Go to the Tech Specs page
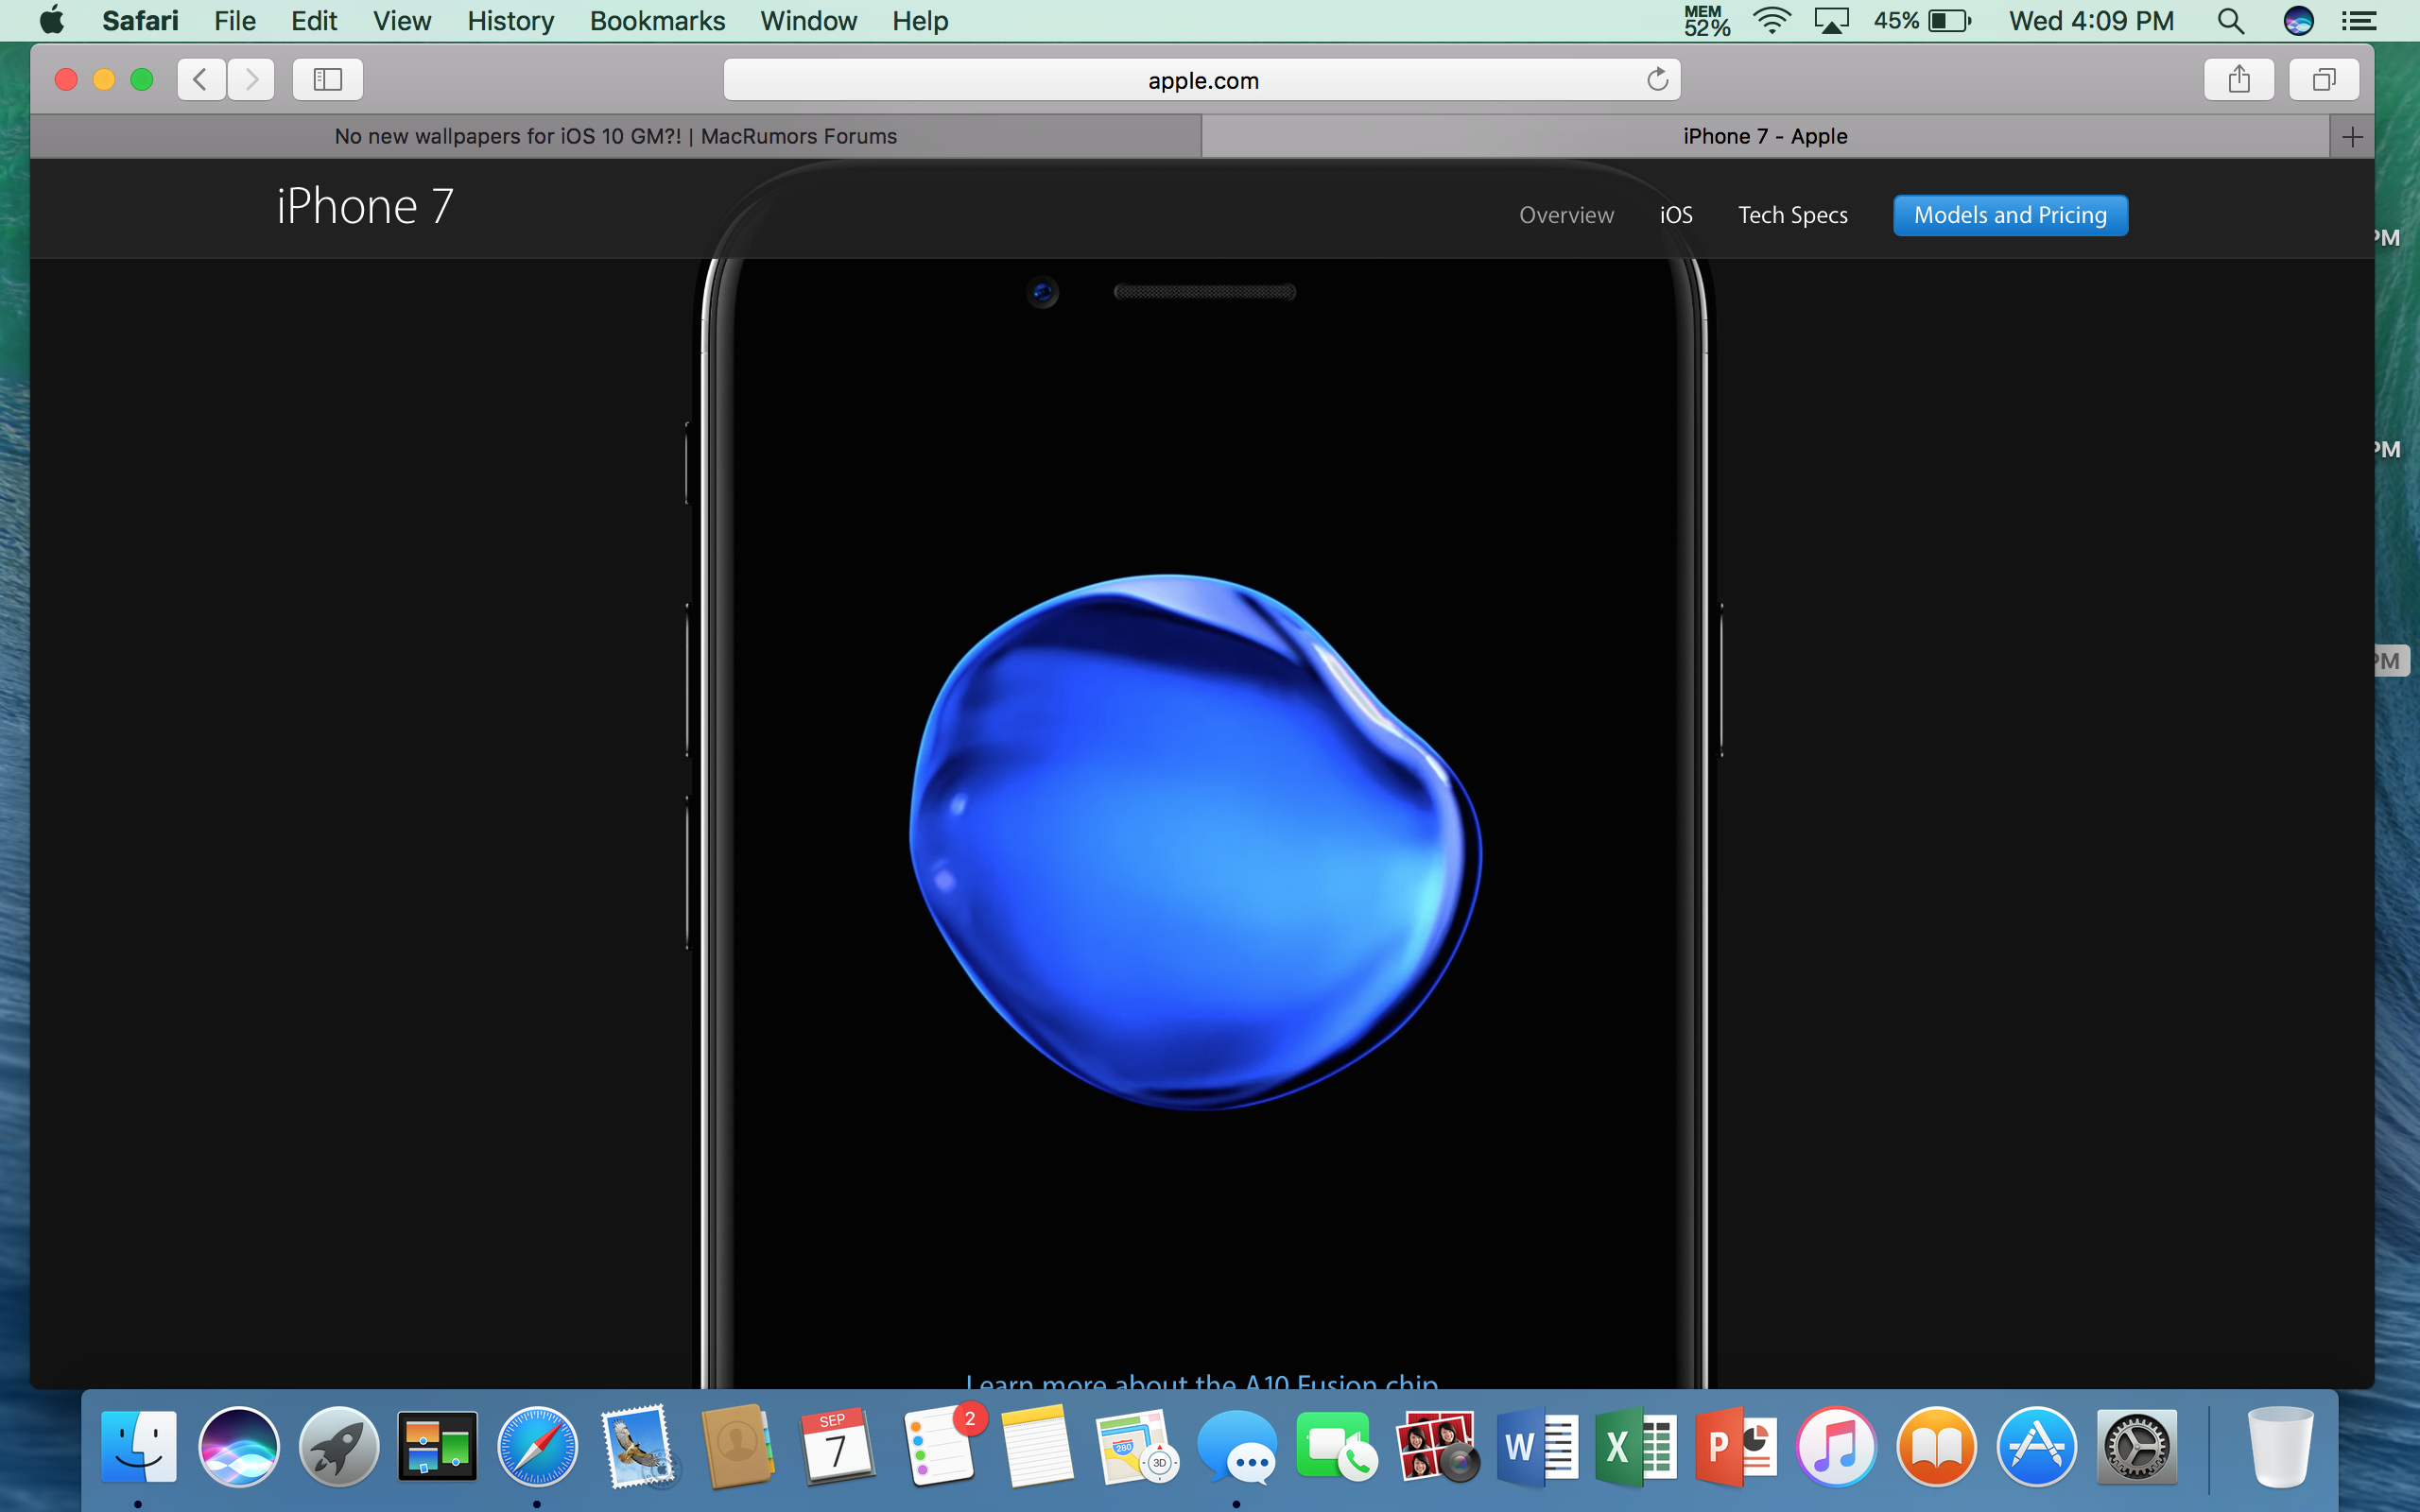 [x=1792, y=215]
